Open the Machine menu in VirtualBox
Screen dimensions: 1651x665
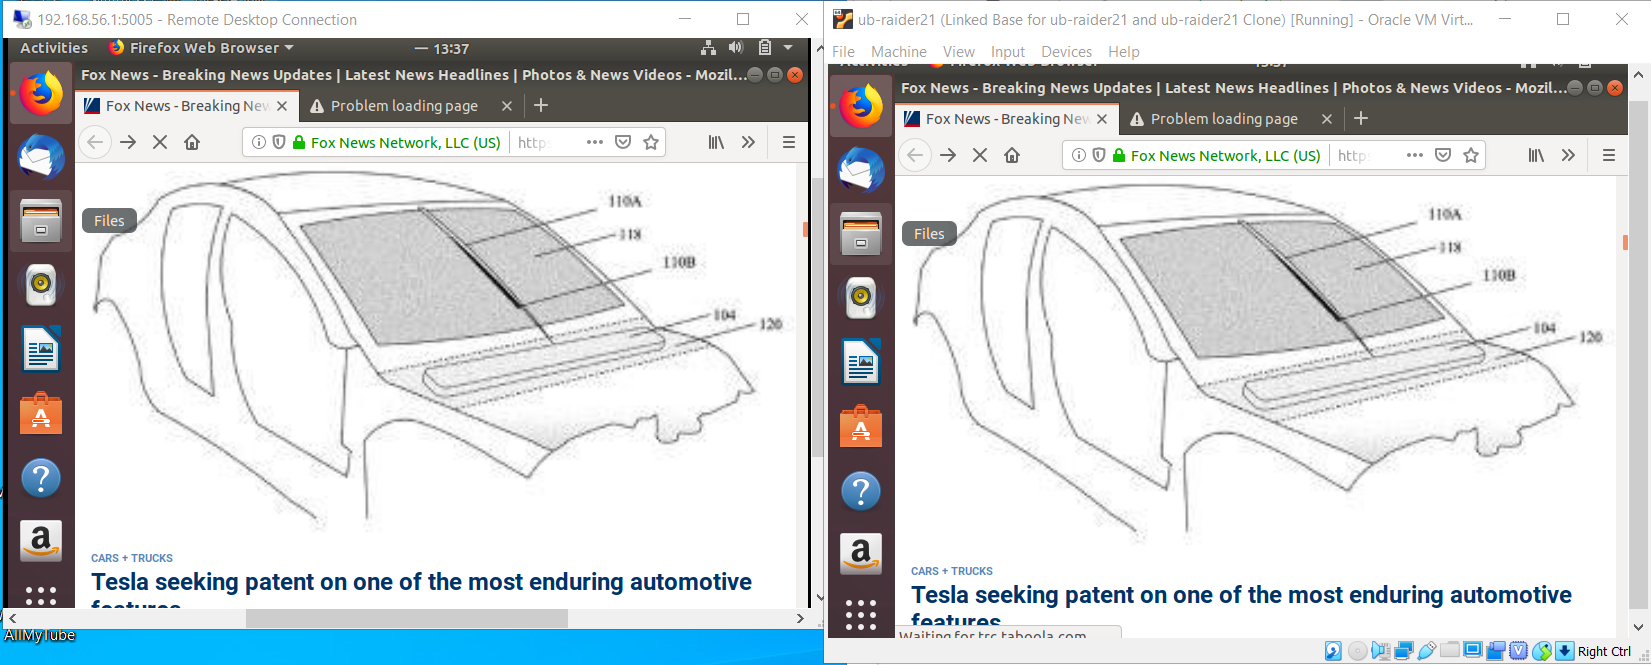pyautogui.click(x=898, y=52)
